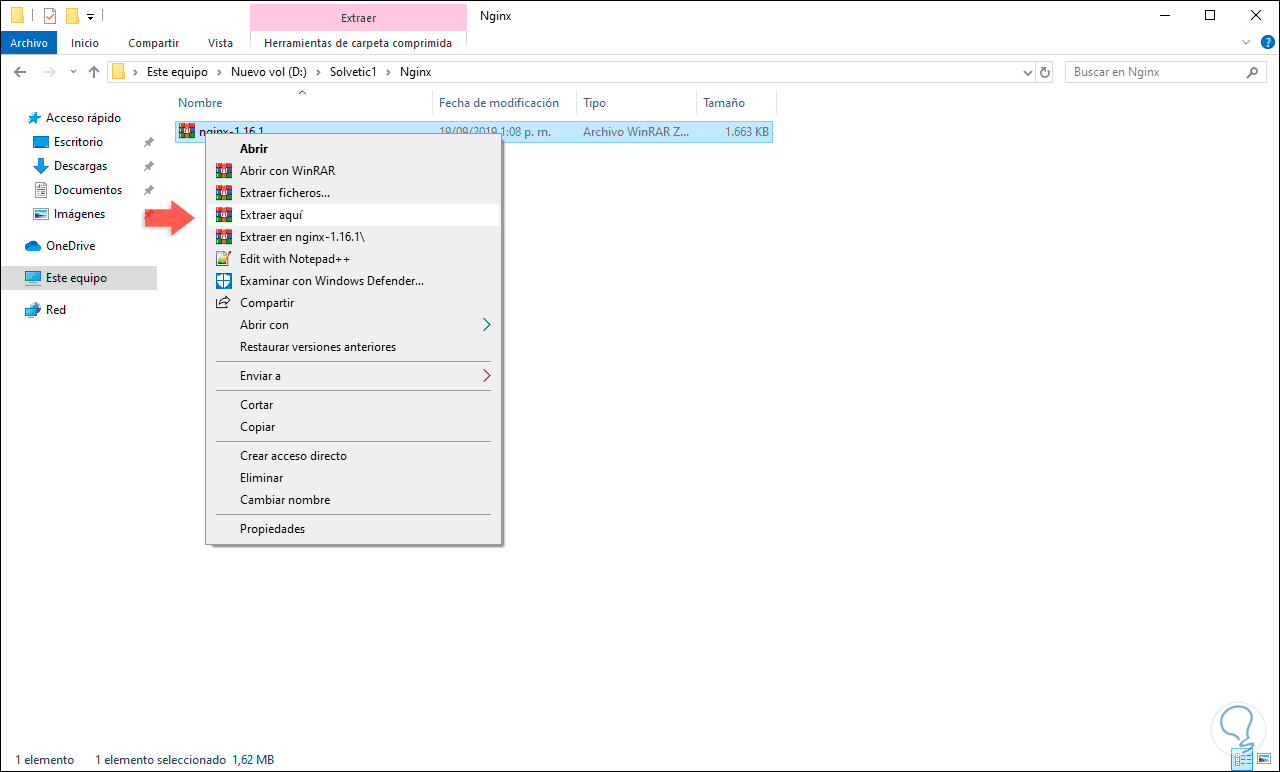Click the Forward navigation arrow
The width and height of the screenshot is (1280, 772).
[x=48, y=72]
